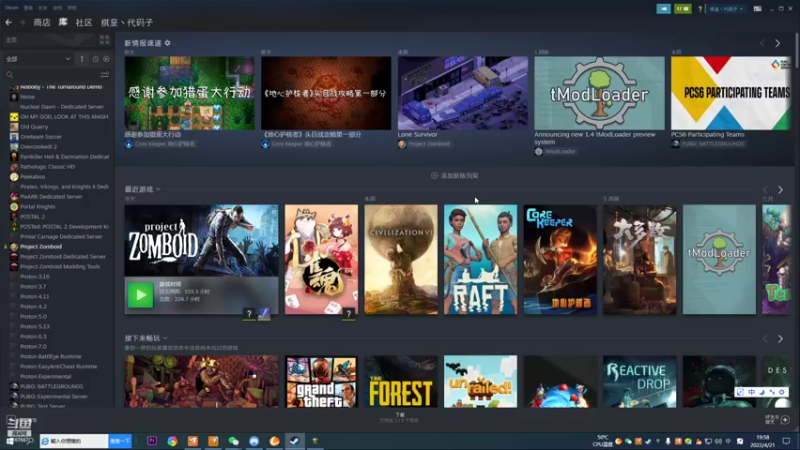800x450 pixels.
Task: Click the library search magnifier icon
Action: (x=9, y=75)
